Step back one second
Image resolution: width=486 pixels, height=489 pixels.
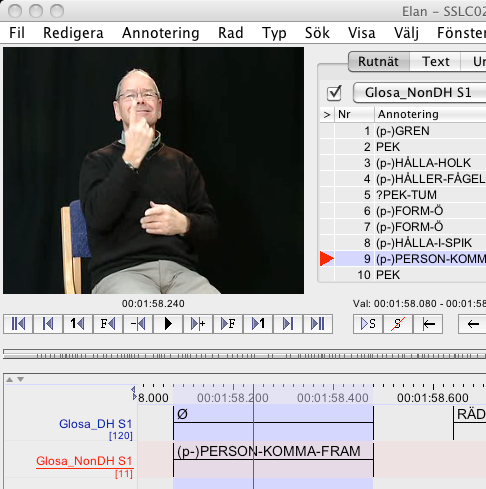click(78, 324)
